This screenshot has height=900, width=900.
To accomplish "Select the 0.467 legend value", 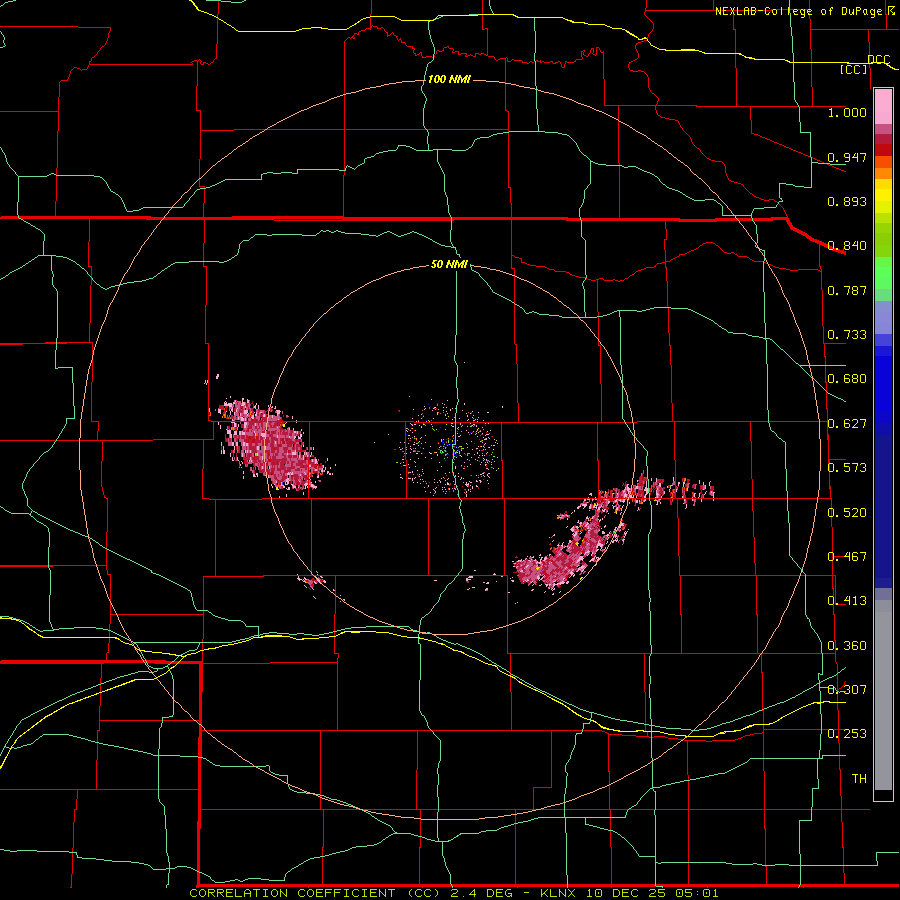I will pyautogui.click(x=847, y=557).
